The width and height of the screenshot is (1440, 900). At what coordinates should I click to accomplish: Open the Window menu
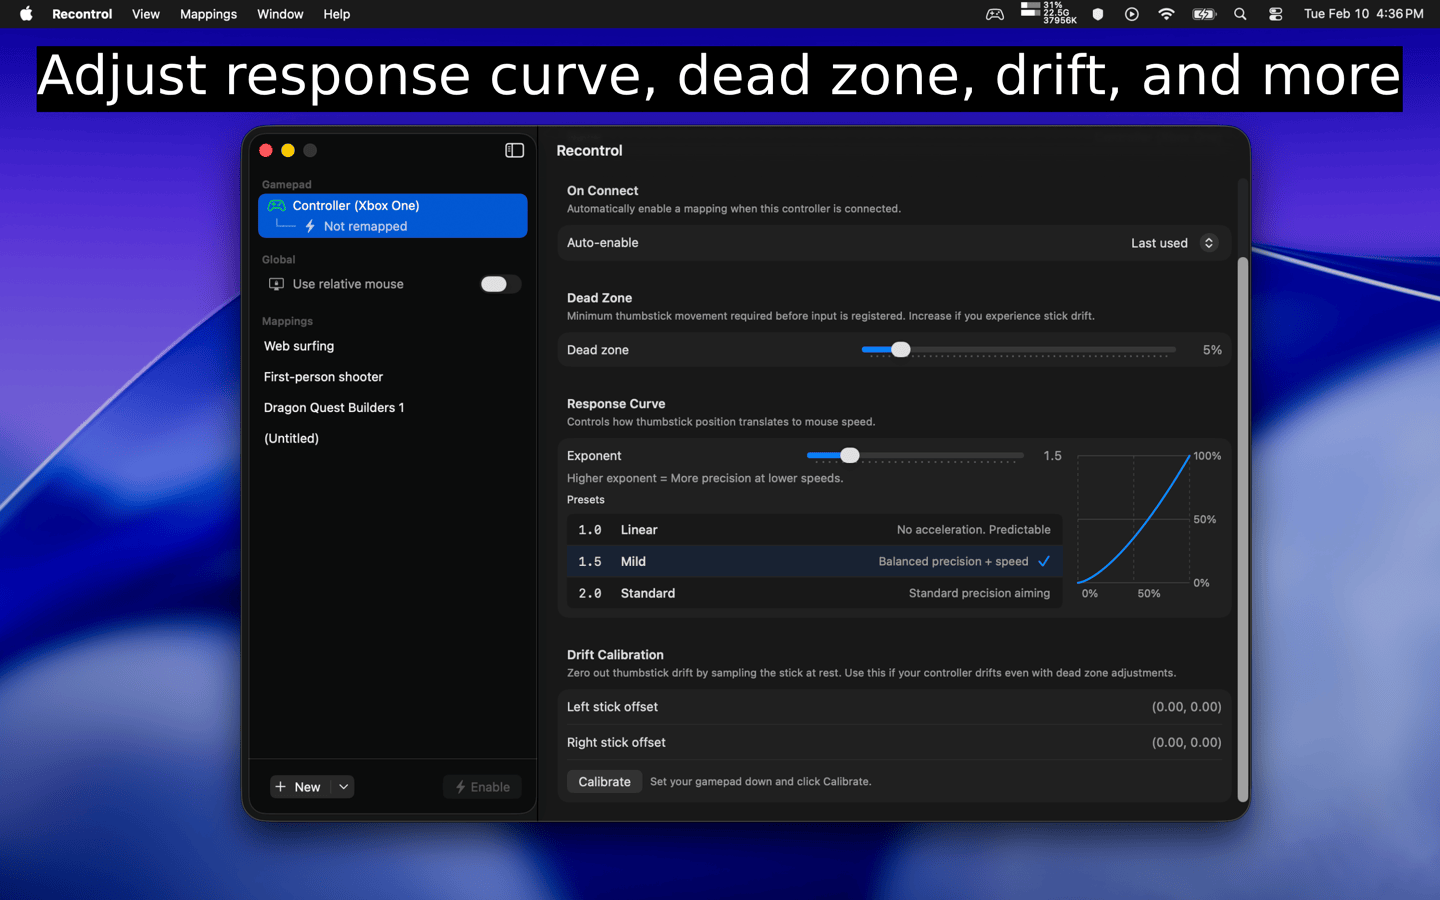[280, 14]
